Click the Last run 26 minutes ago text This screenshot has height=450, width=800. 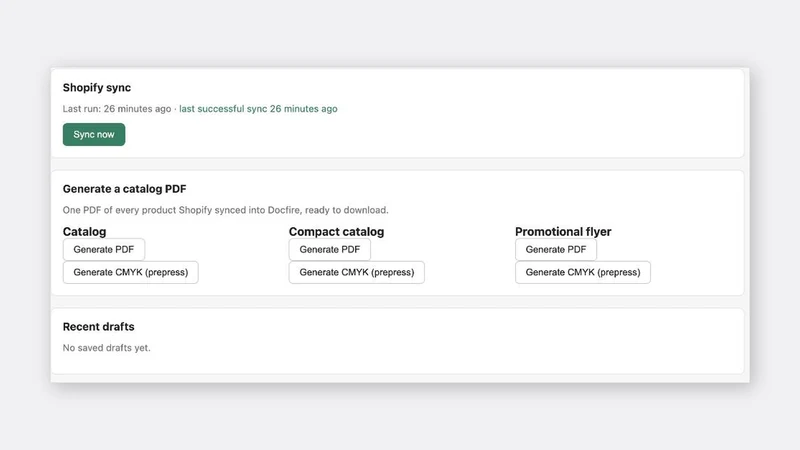tap(117, 109)
